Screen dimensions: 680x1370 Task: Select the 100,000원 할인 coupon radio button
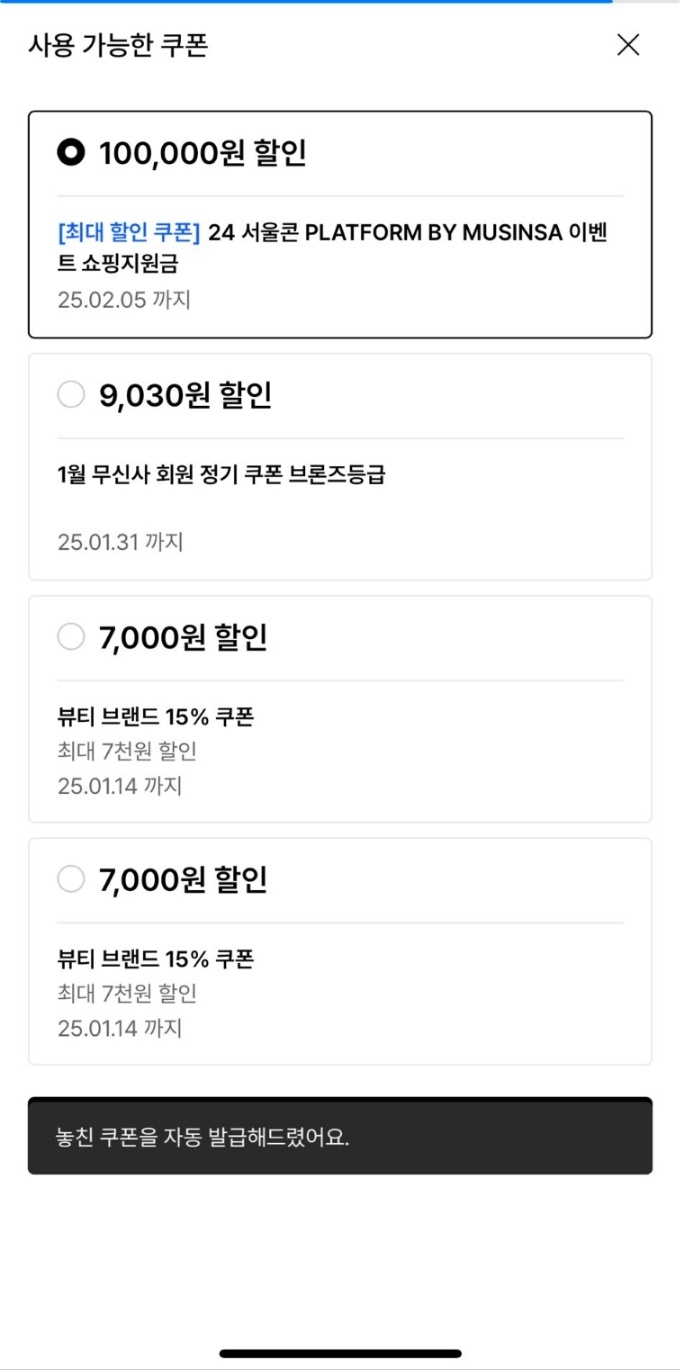click(71, 151)
